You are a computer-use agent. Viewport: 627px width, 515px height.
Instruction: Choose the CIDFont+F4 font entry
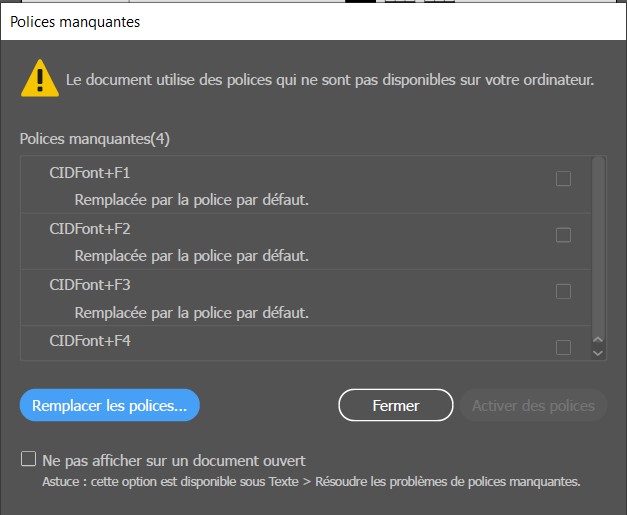[90, 341]
